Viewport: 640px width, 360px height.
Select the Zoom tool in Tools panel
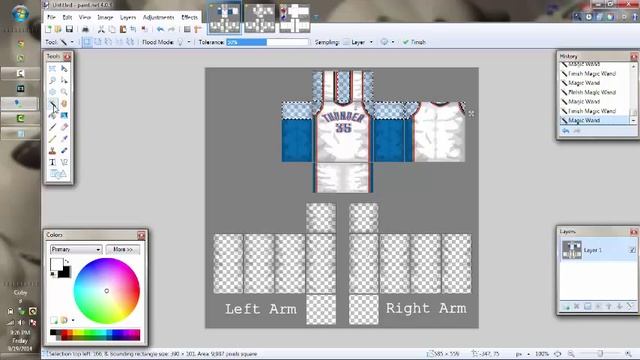[x=64, y=92]
